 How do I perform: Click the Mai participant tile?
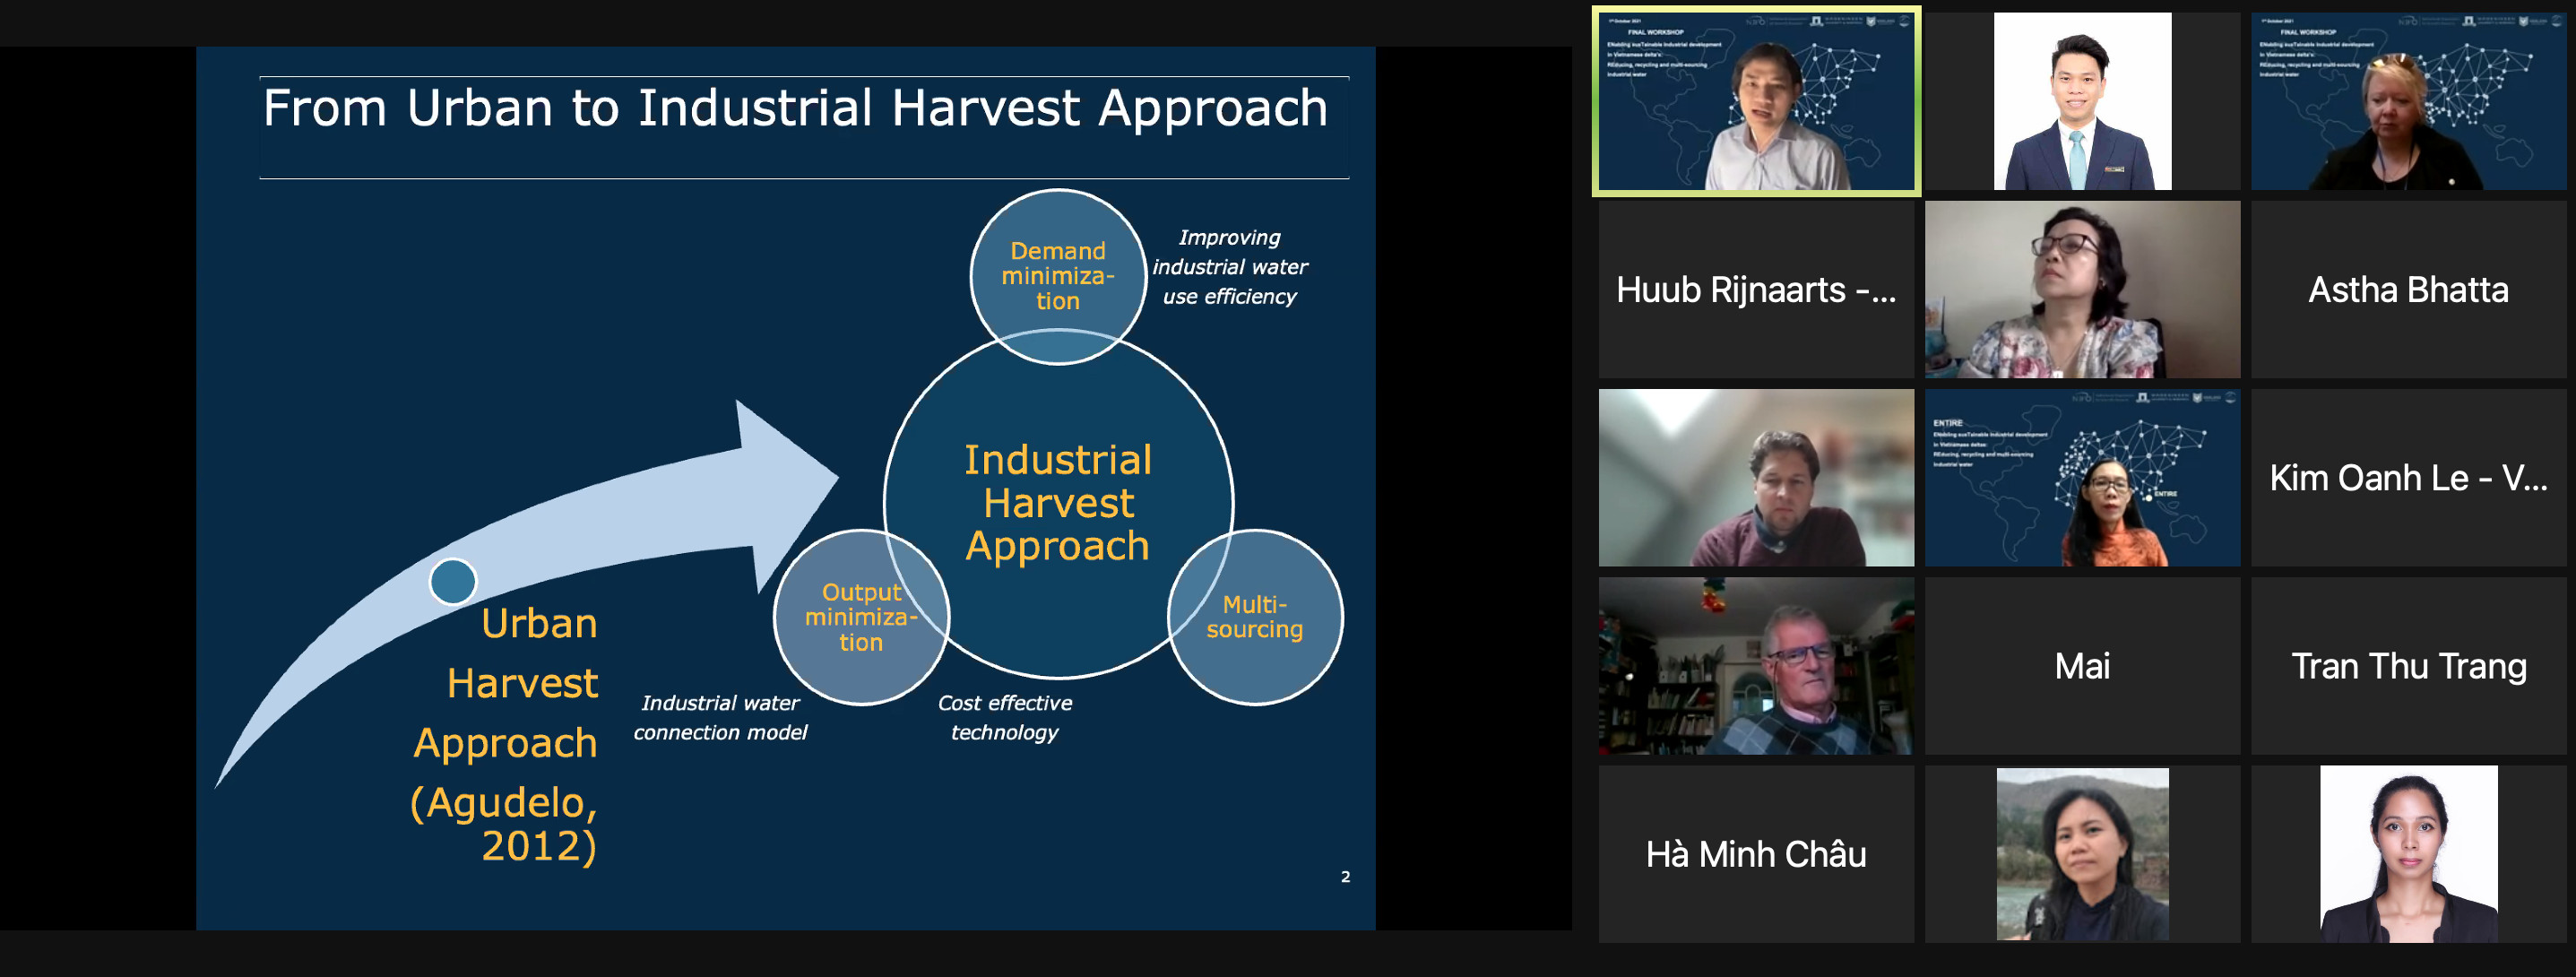2082,666
